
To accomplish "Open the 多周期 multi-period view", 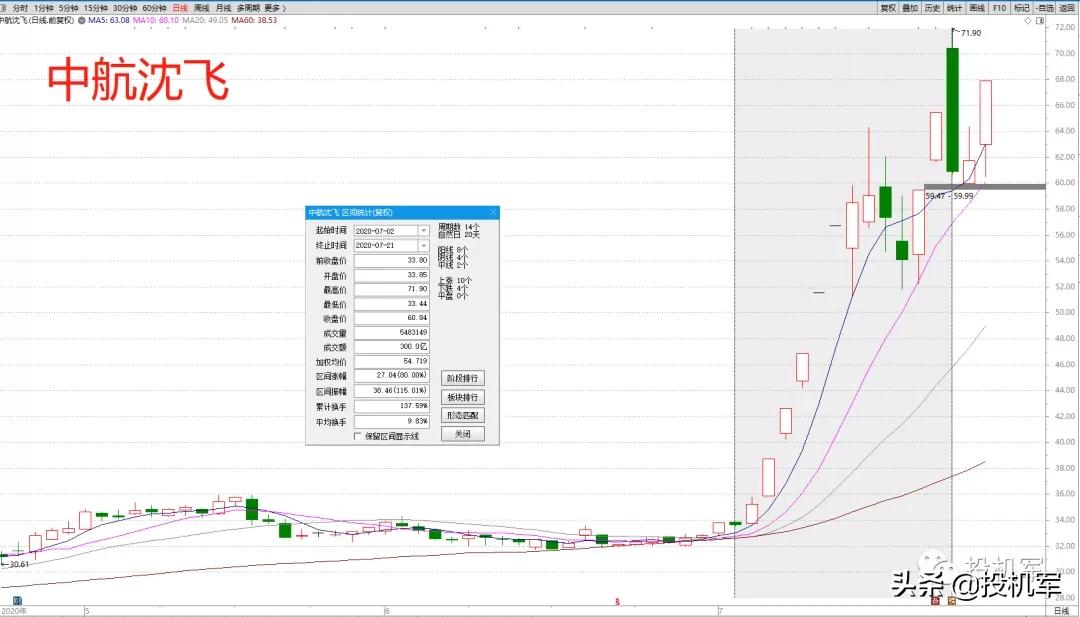I will tap(248, 8).
